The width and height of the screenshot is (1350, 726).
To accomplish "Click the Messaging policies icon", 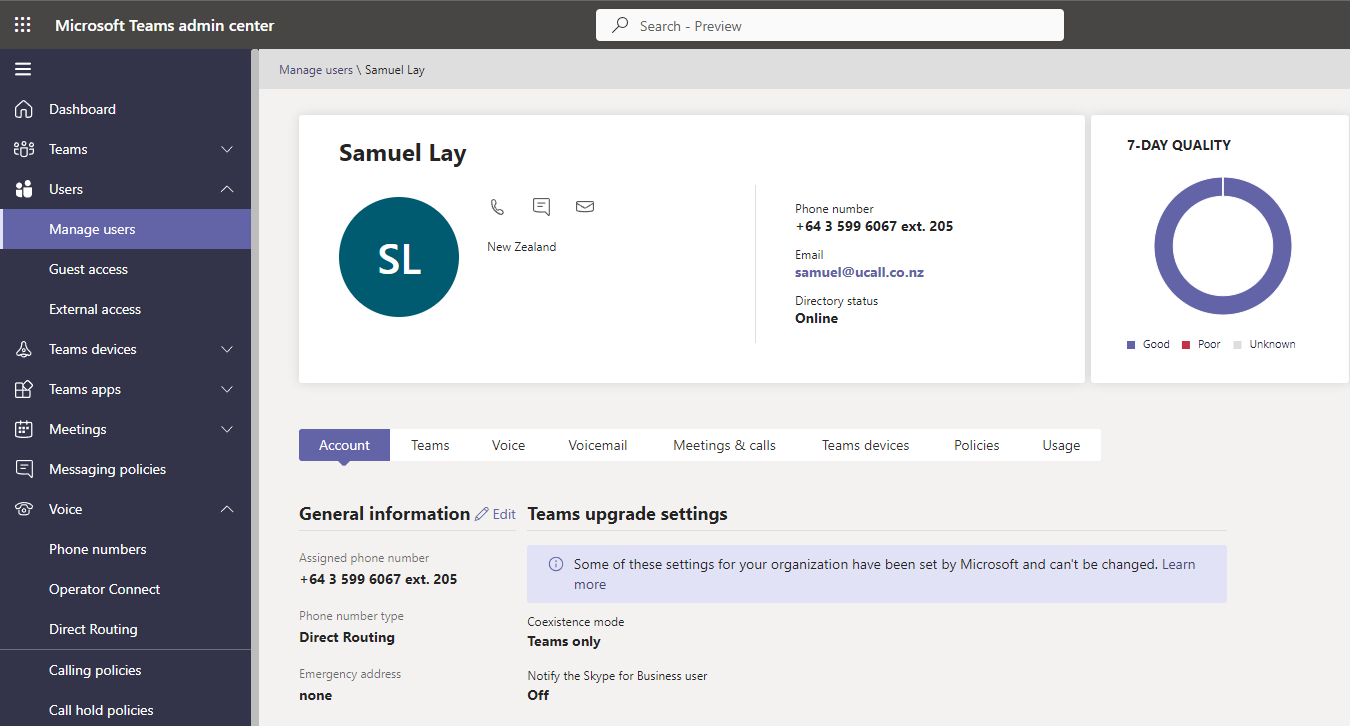I will tap(24, 469).
